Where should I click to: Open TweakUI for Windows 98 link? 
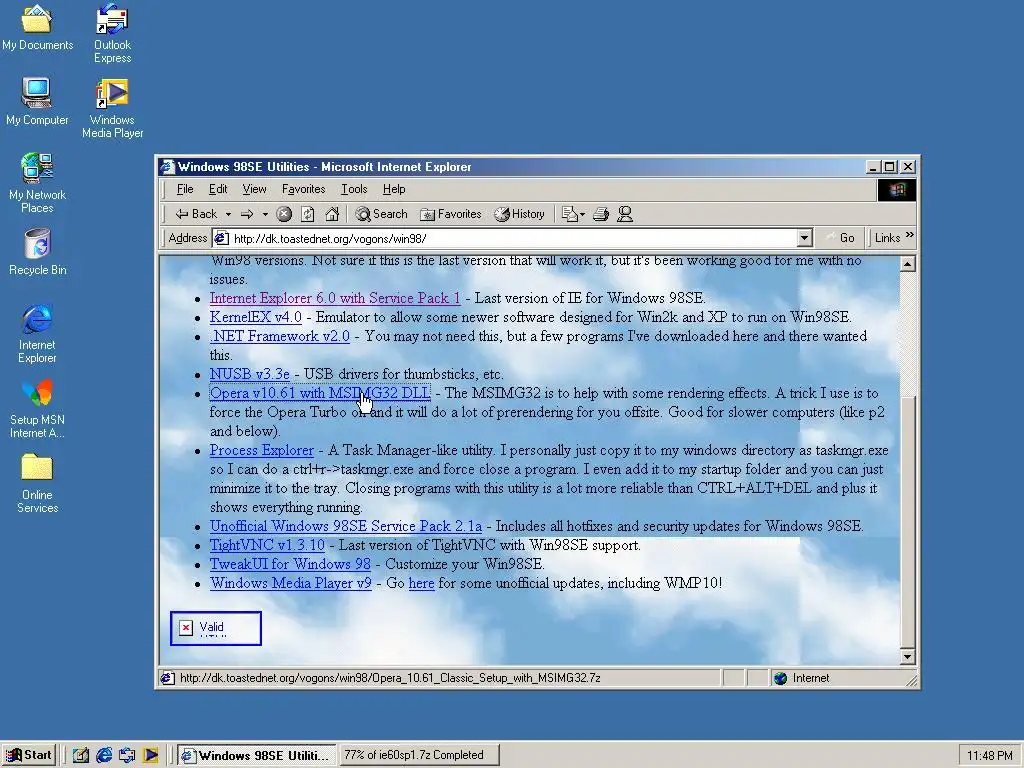coord(290,564)
